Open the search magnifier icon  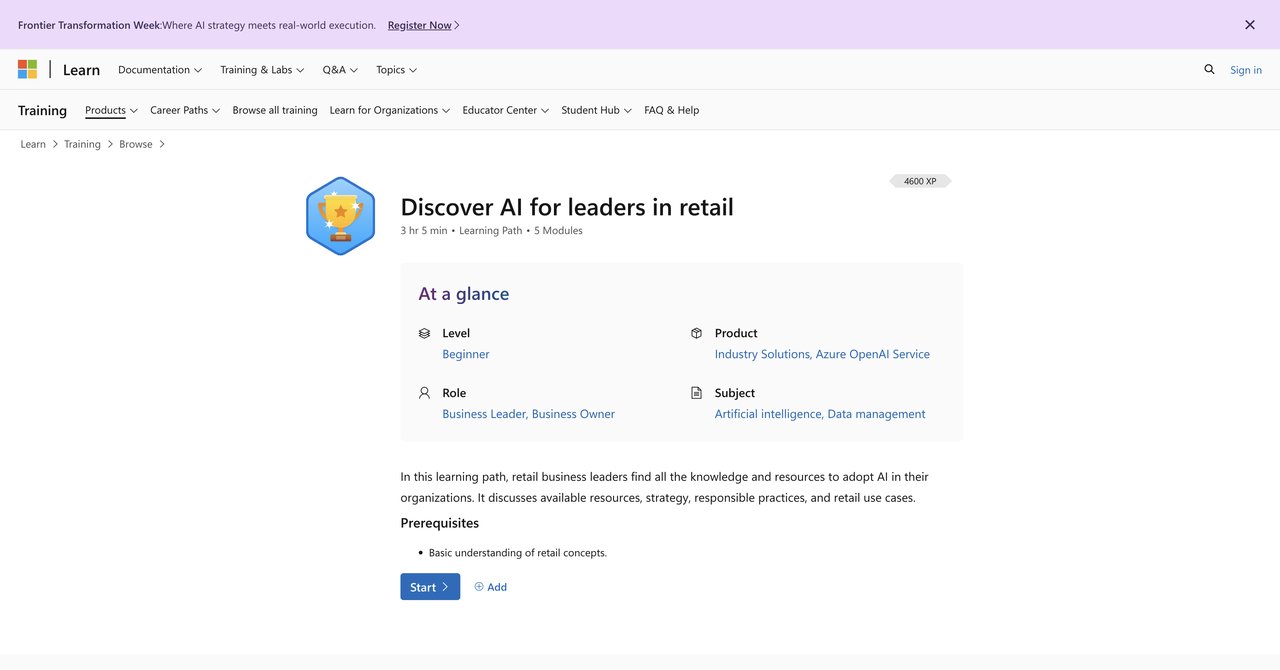pyautogui.click(x=1209, y=69)
